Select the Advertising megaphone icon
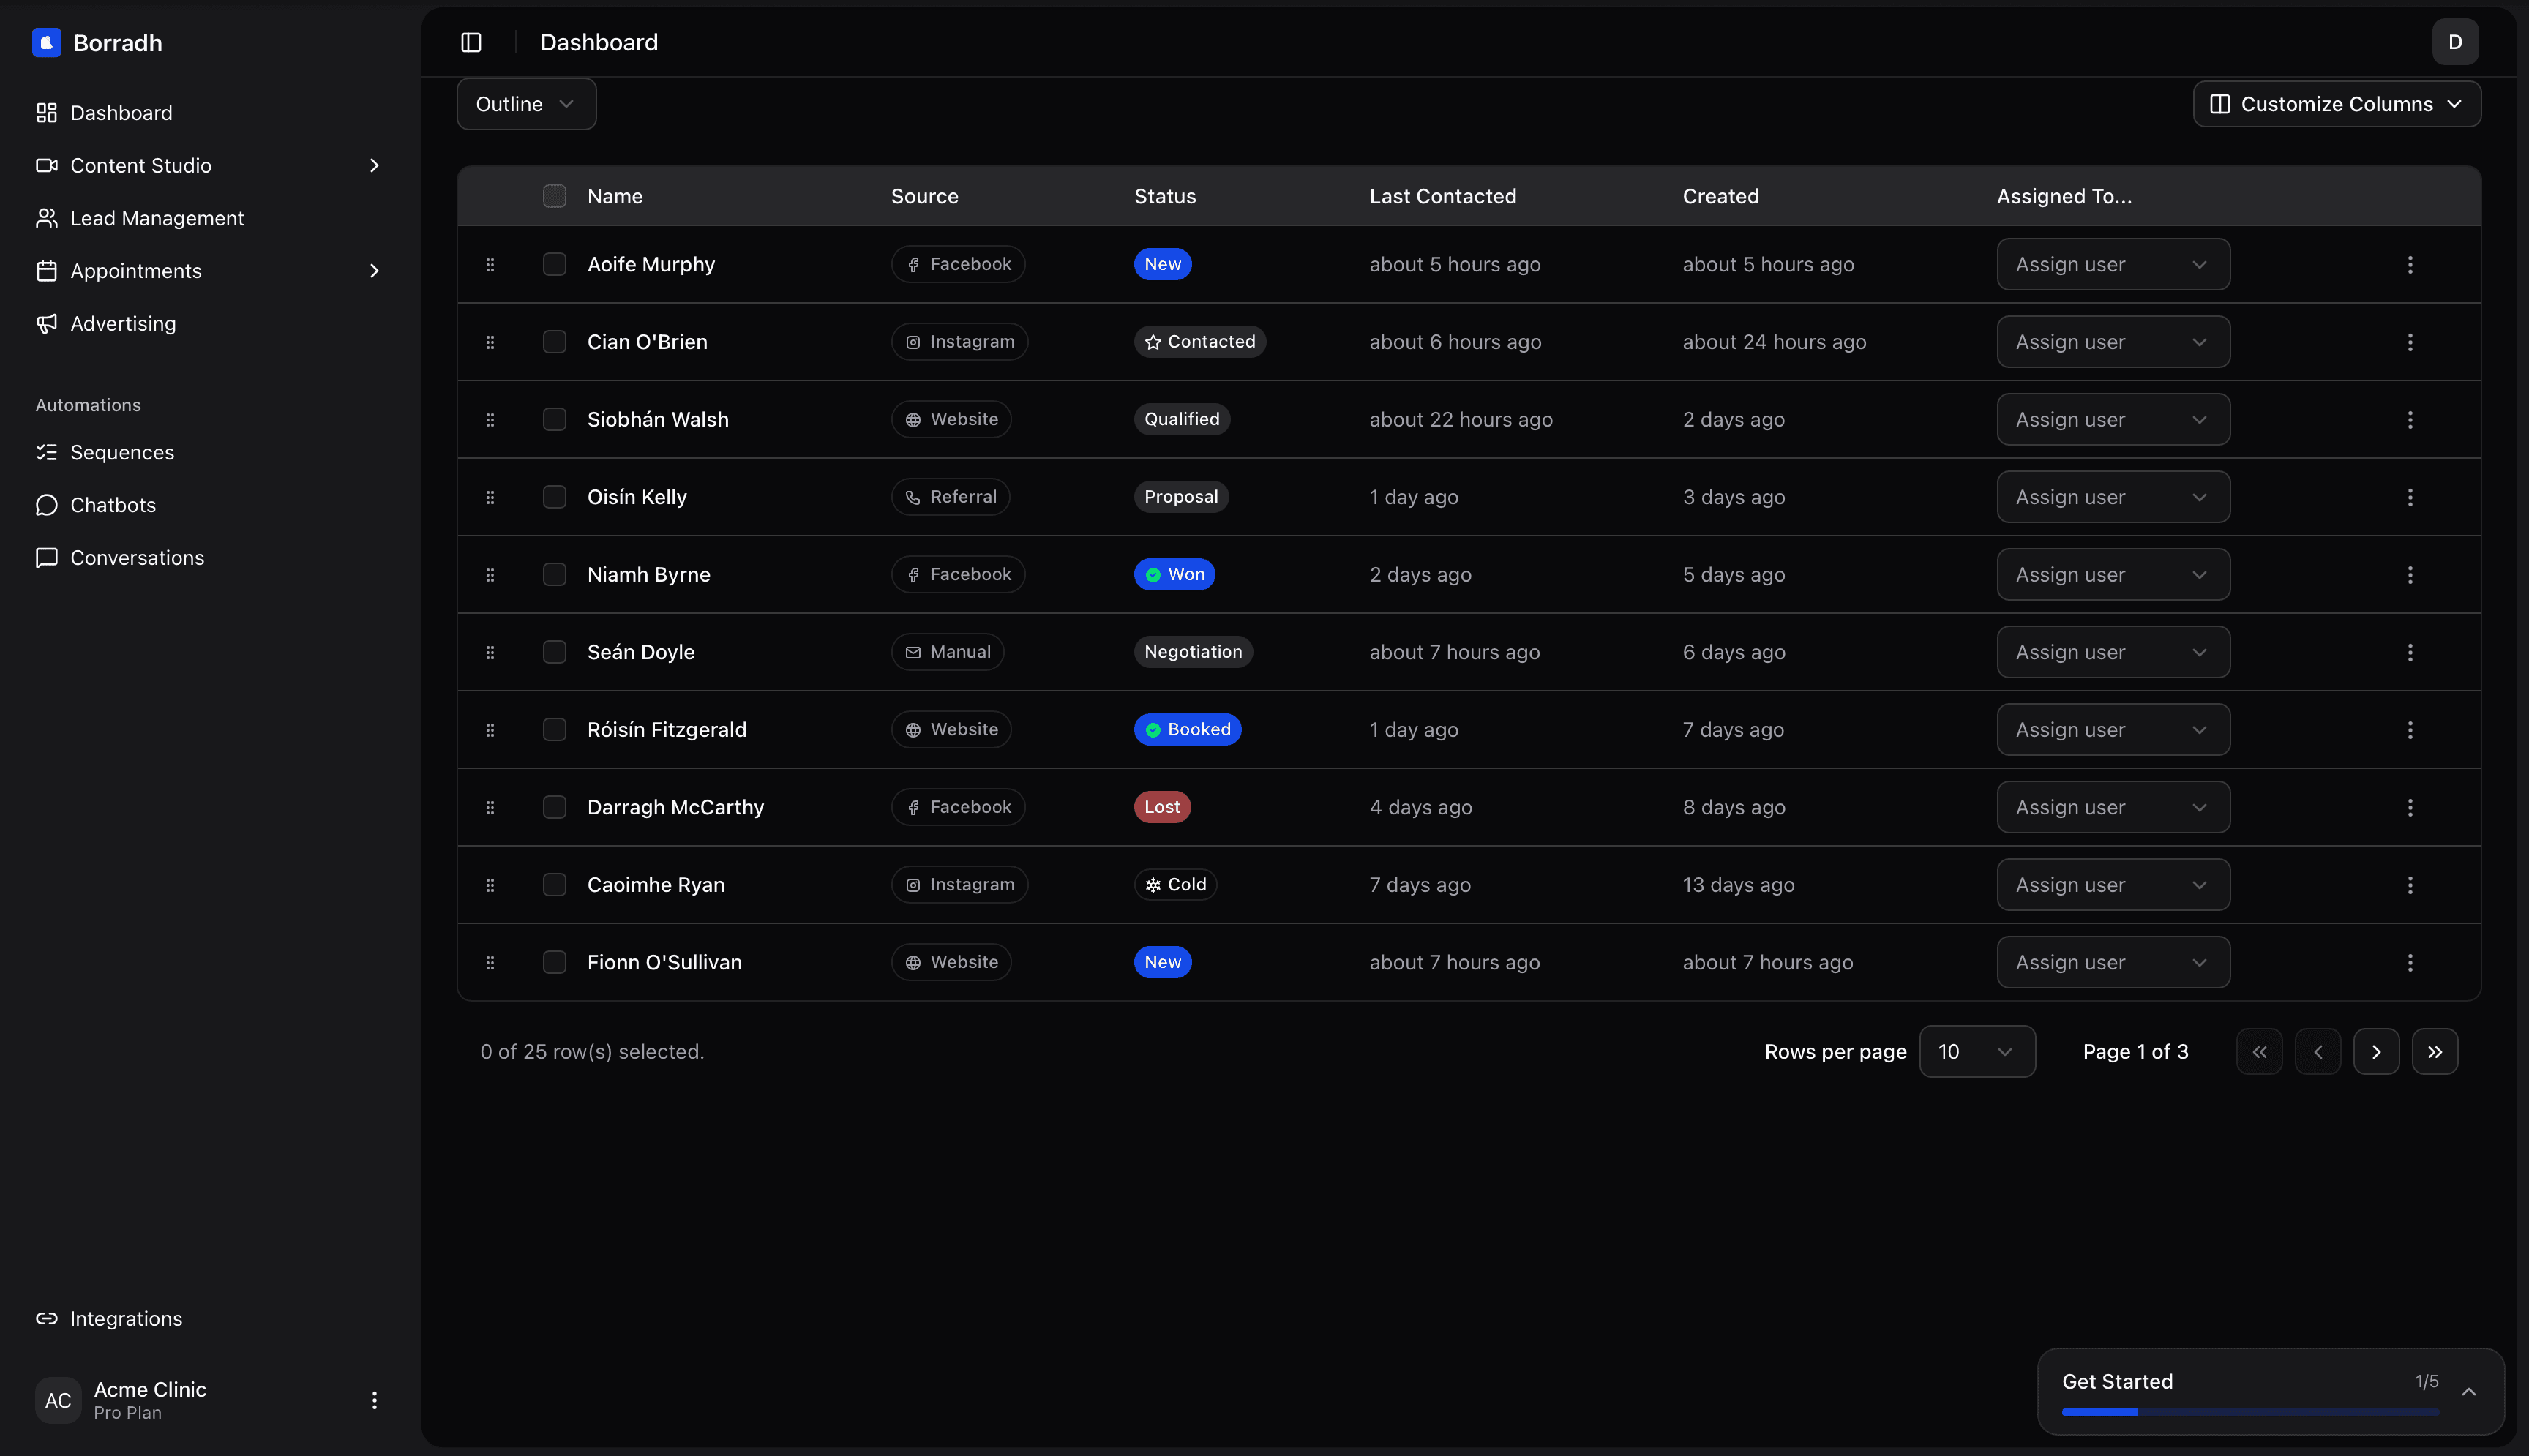The height and width of the screenshot is (1456, 2529). [x=46, y=323]
